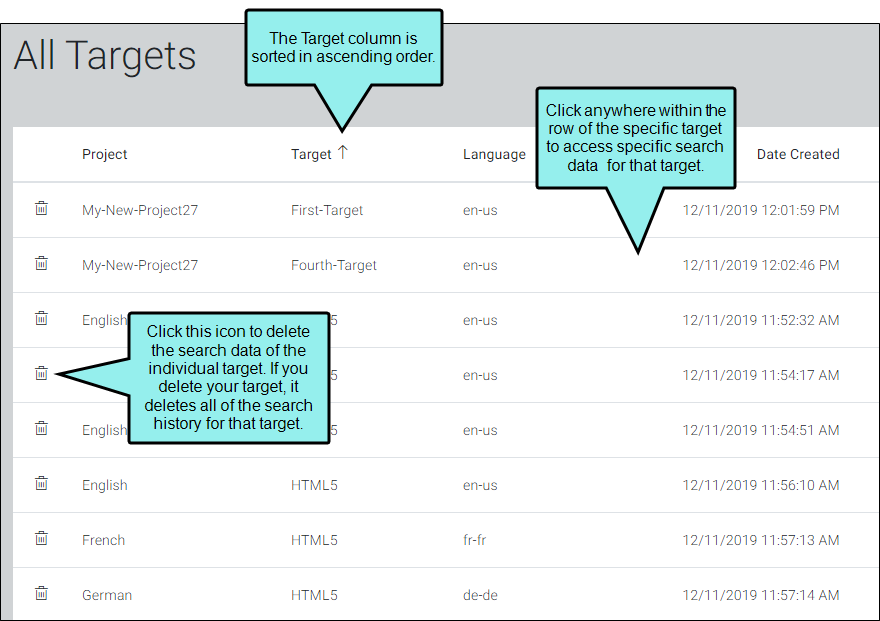Open My-New-Project27 First-Target row

(446, 210)
